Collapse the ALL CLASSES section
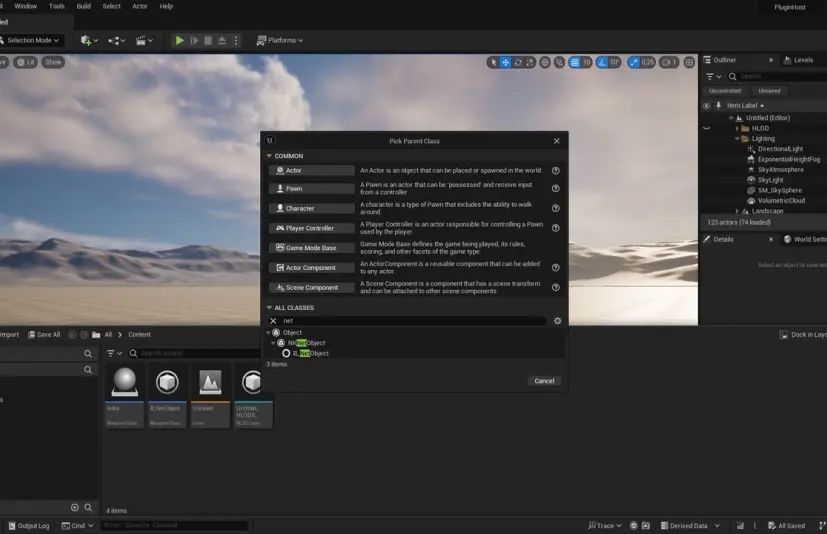827x534 pixels. coord(269,307)
